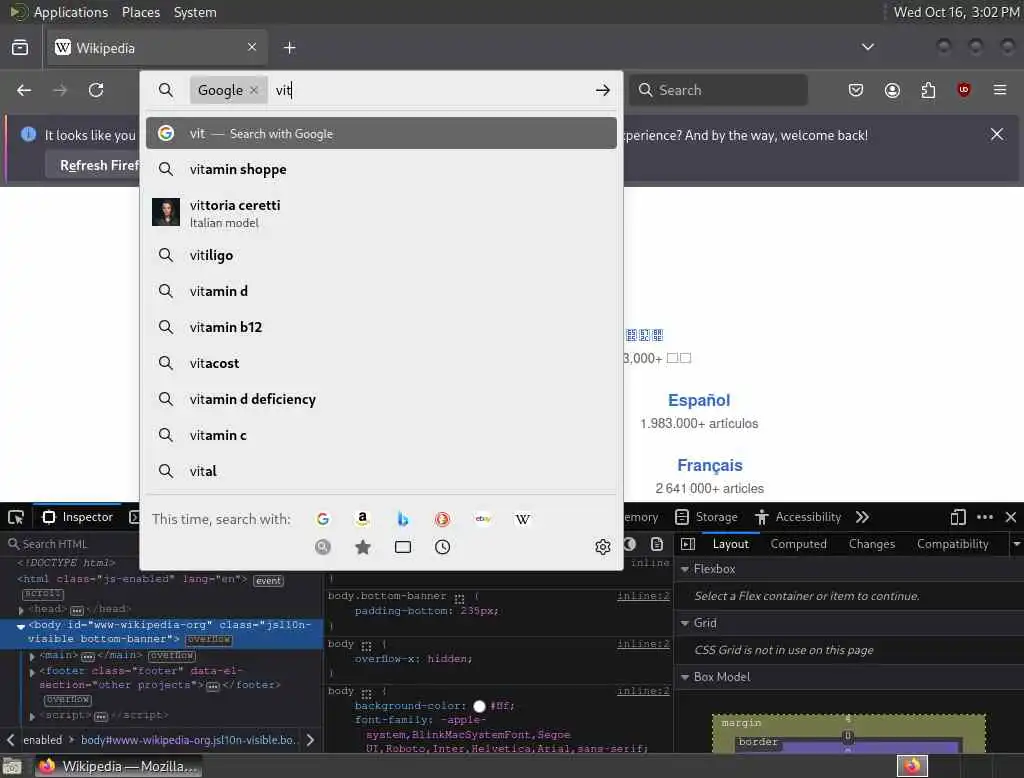Expand the head element node
The width and height of the screenshot is (1024, 778).
point(21,609)
